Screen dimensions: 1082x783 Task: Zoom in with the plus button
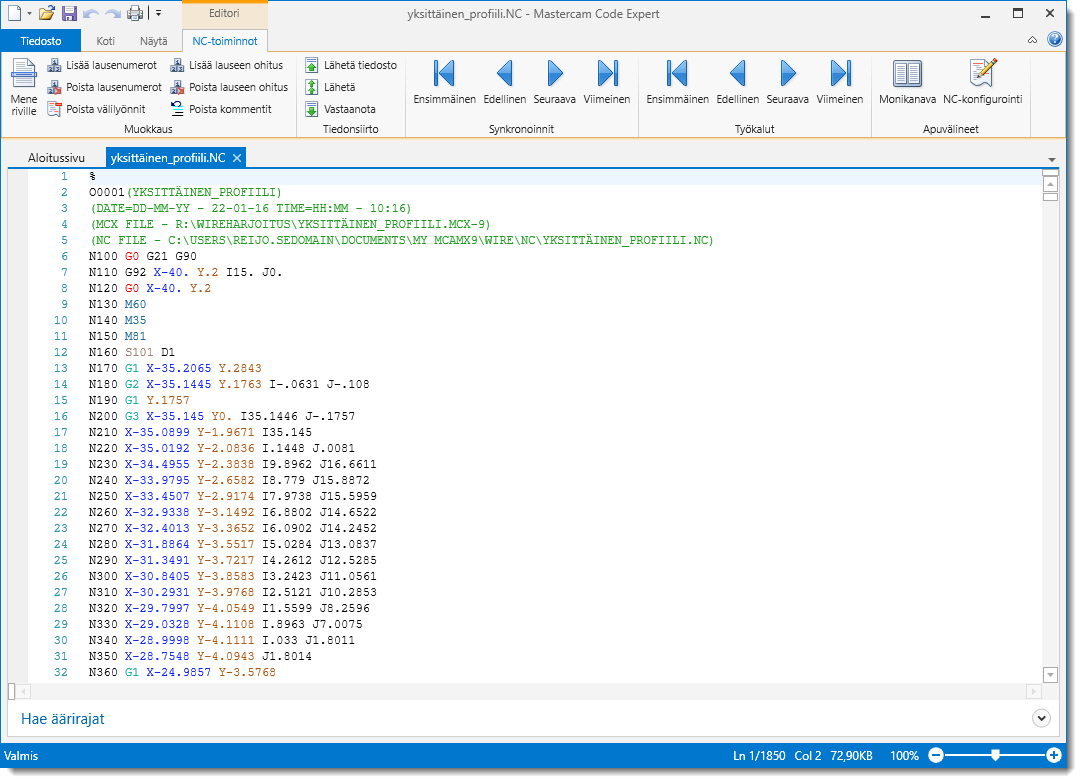[x=1054, y=755]
